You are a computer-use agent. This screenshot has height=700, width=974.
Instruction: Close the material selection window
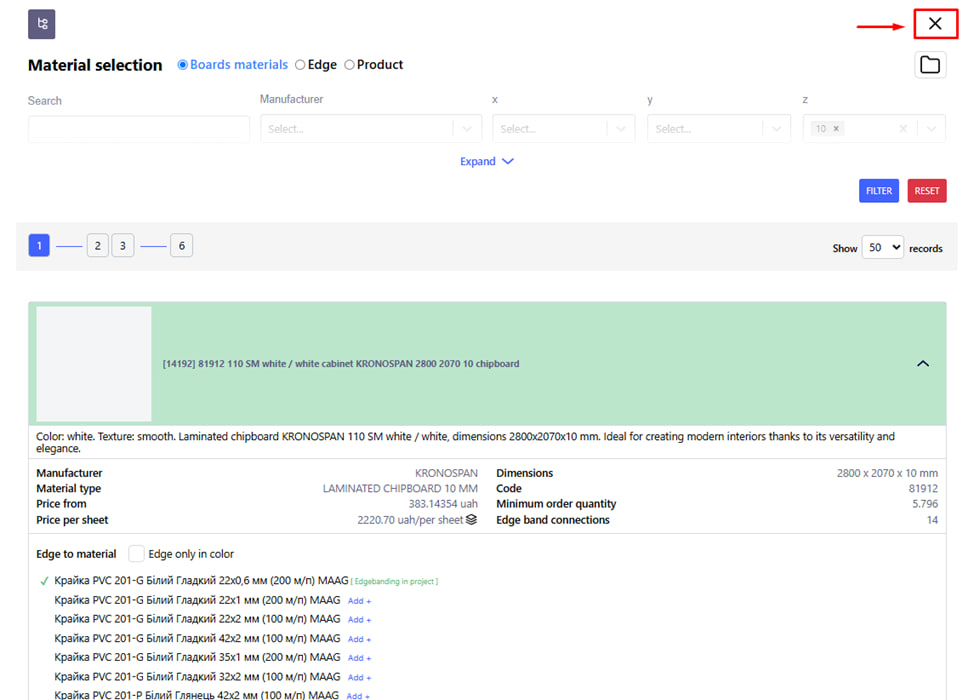(935, 24)
